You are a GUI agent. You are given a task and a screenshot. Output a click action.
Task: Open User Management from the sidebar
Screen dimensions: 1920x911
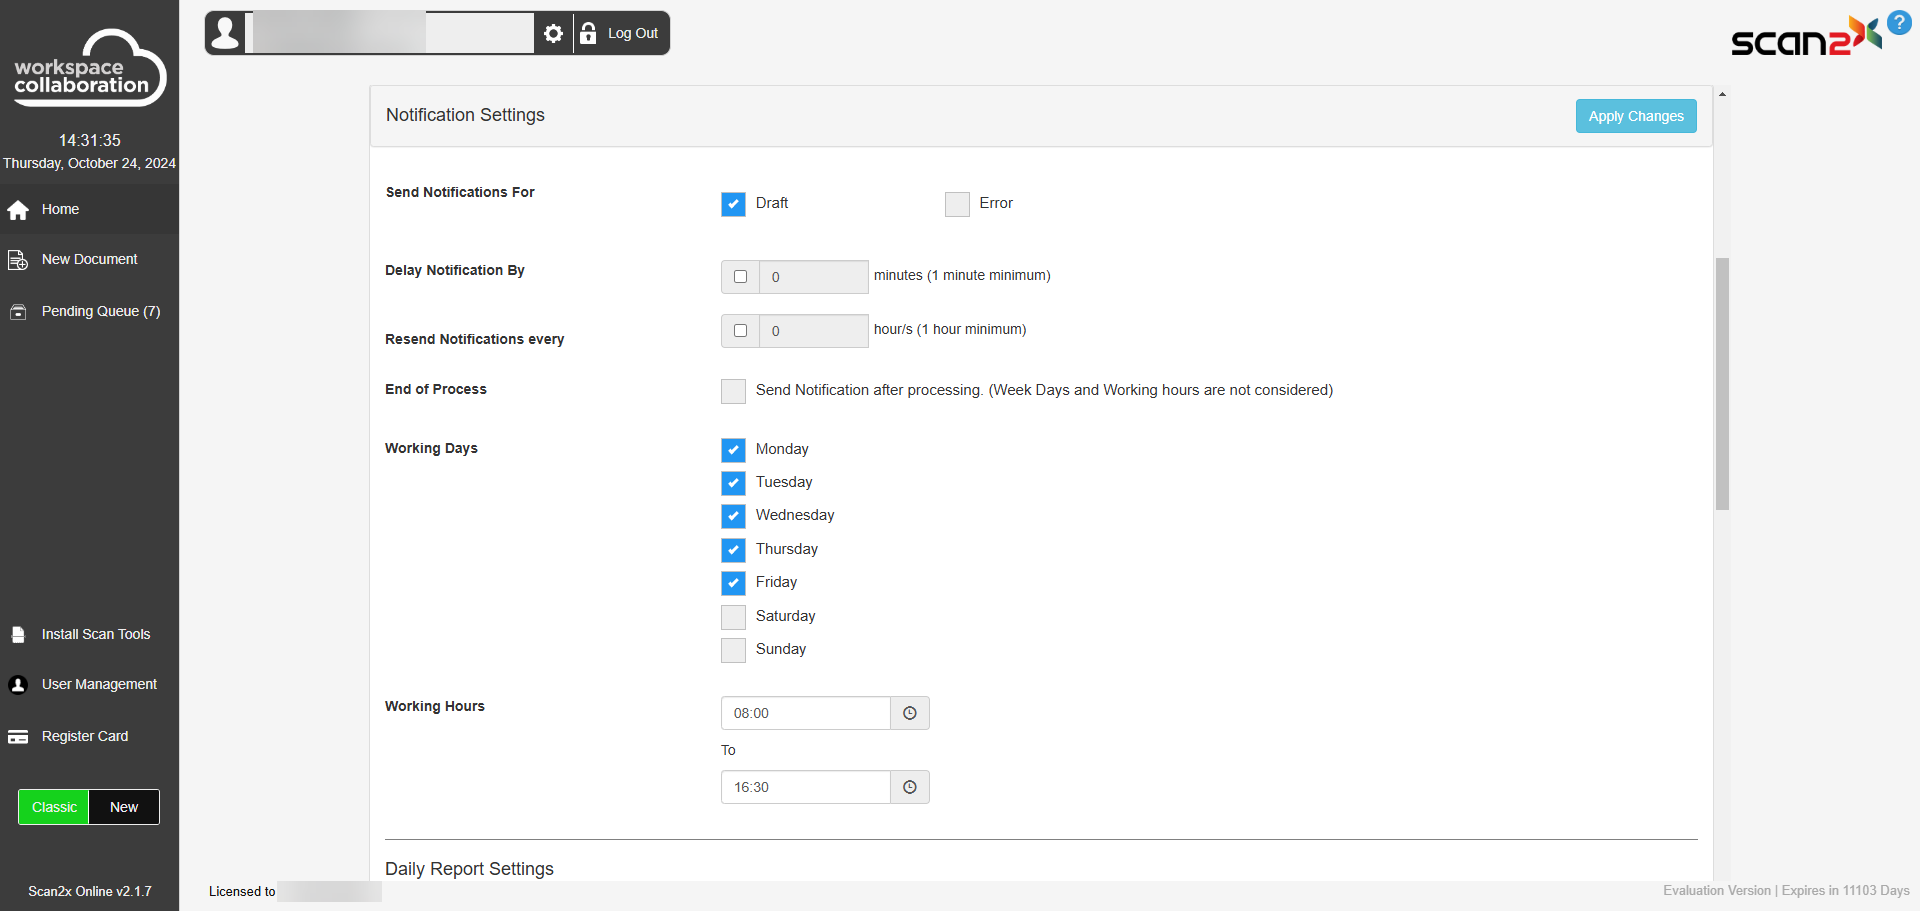(98, 685)
